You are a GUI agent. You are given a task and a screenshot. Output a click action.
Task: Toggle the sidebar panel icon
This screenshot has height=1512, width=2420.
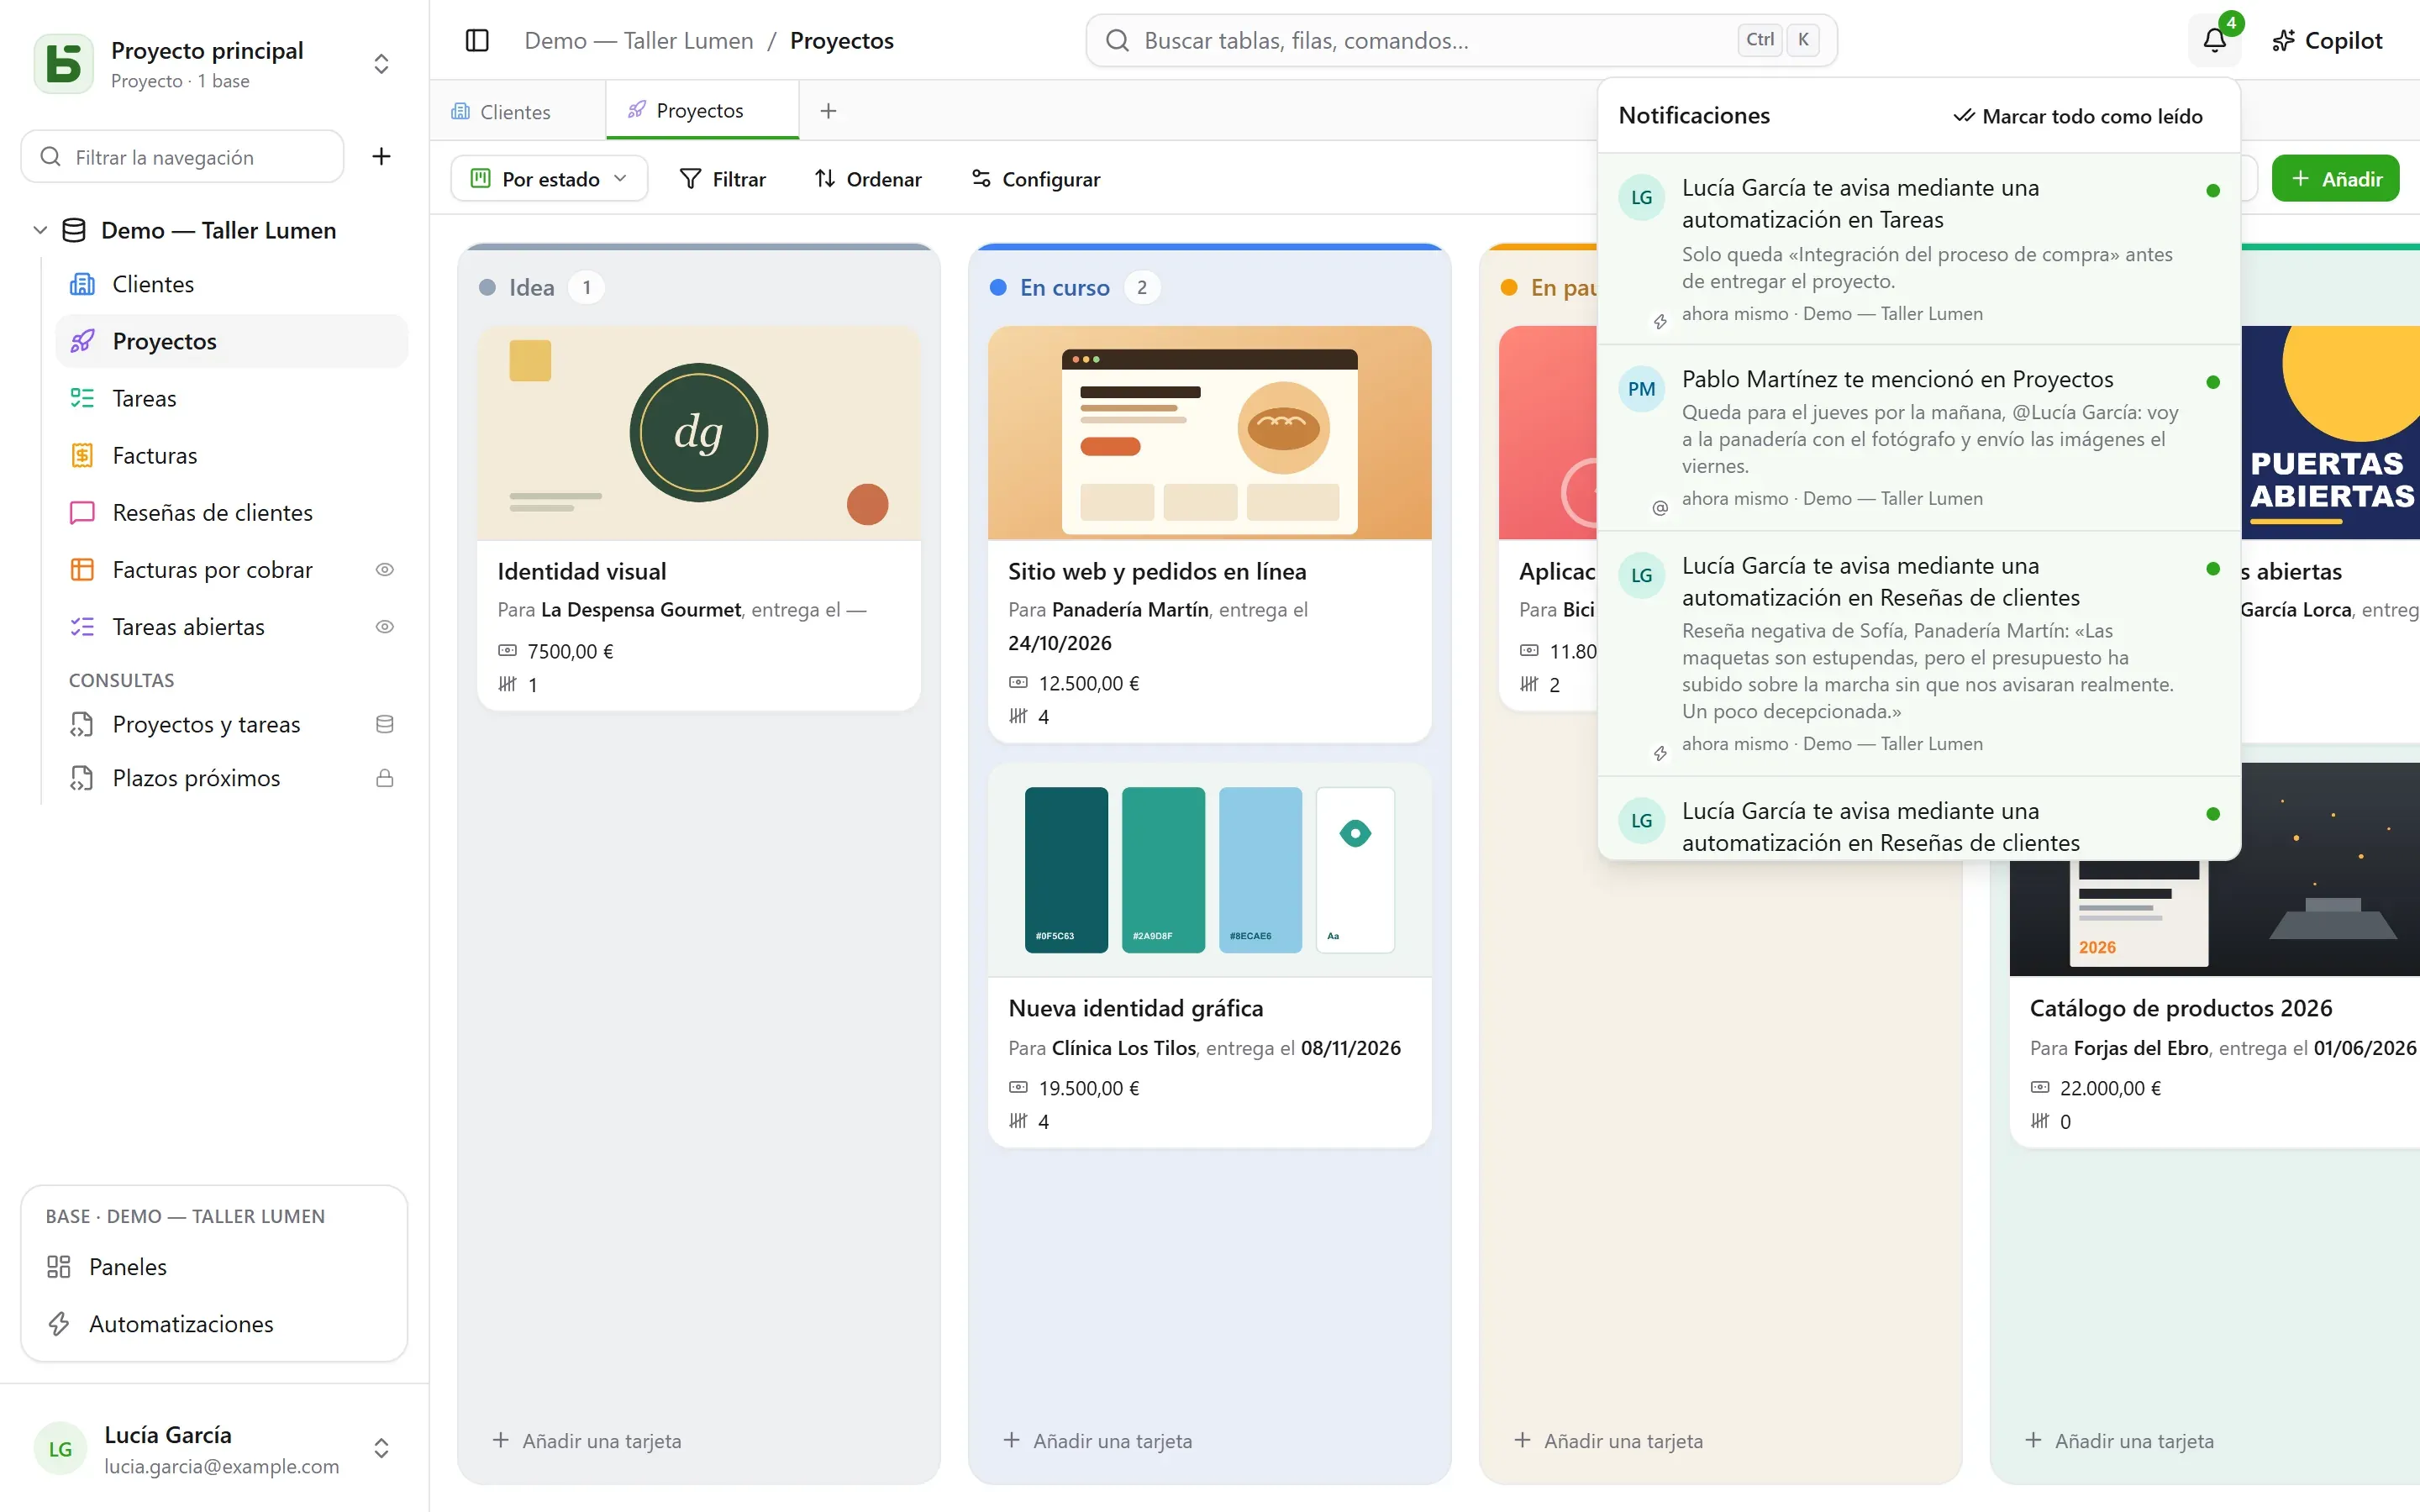click(477, 40)
